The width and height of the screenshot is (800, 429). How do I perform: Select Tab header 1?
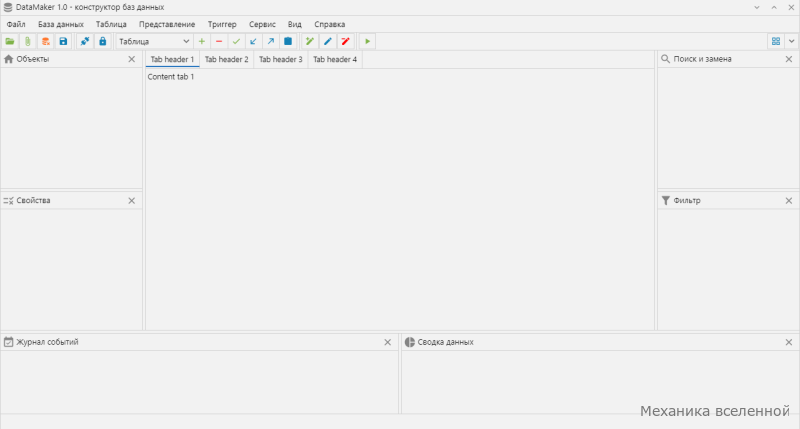coord(172,59)
